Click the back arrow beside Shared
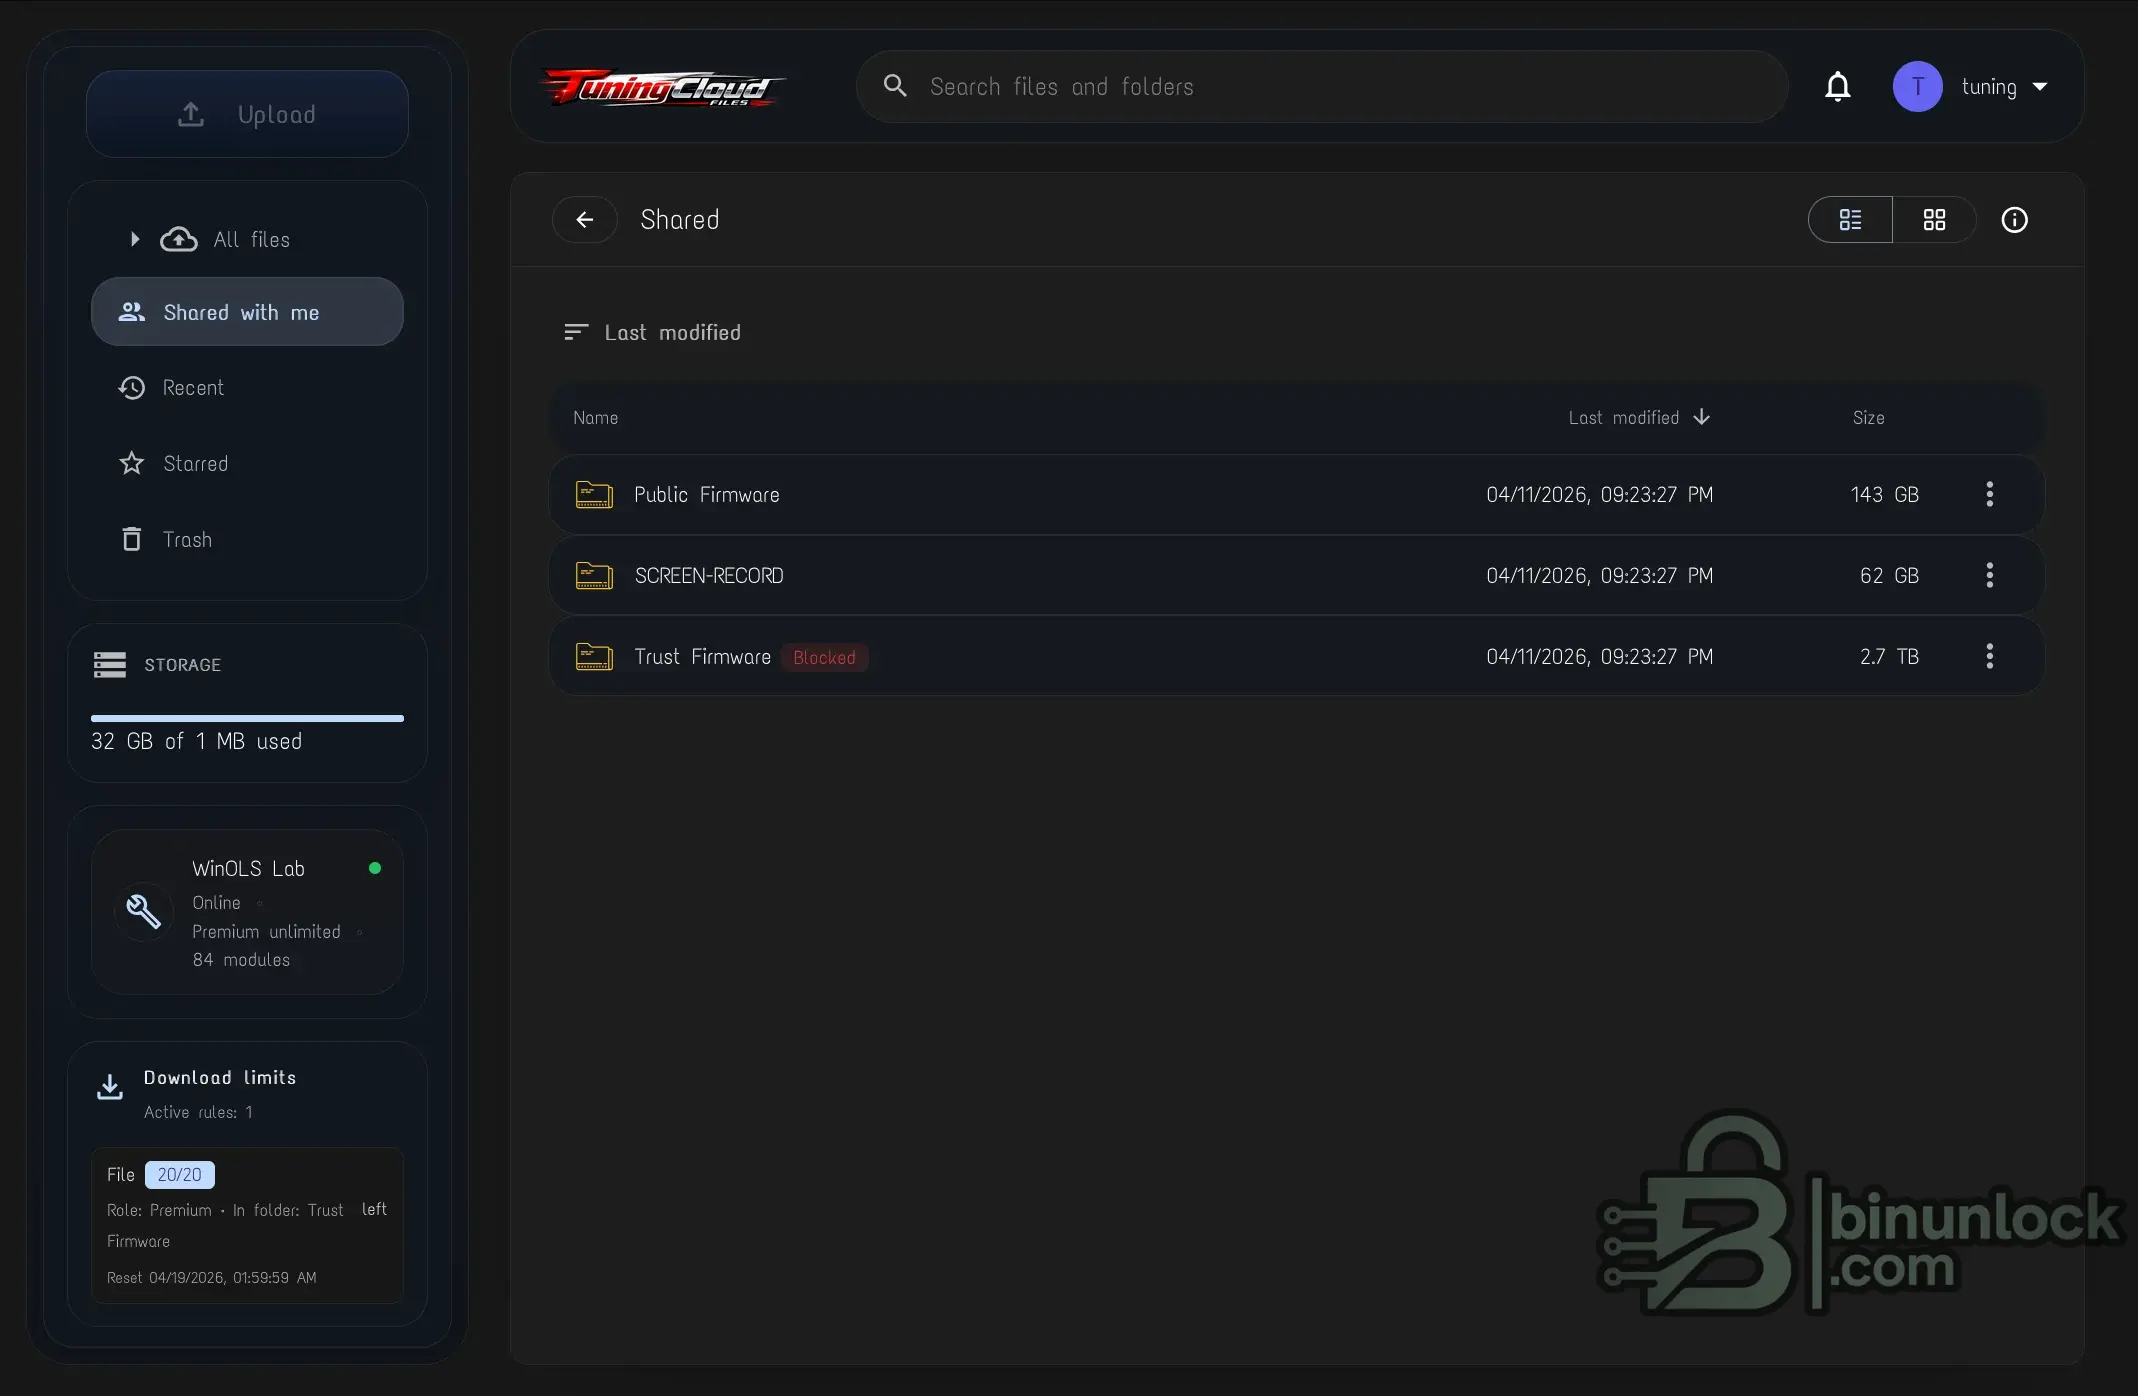The height and width of the screenshot is (1396, 2138). coord(585,220)
